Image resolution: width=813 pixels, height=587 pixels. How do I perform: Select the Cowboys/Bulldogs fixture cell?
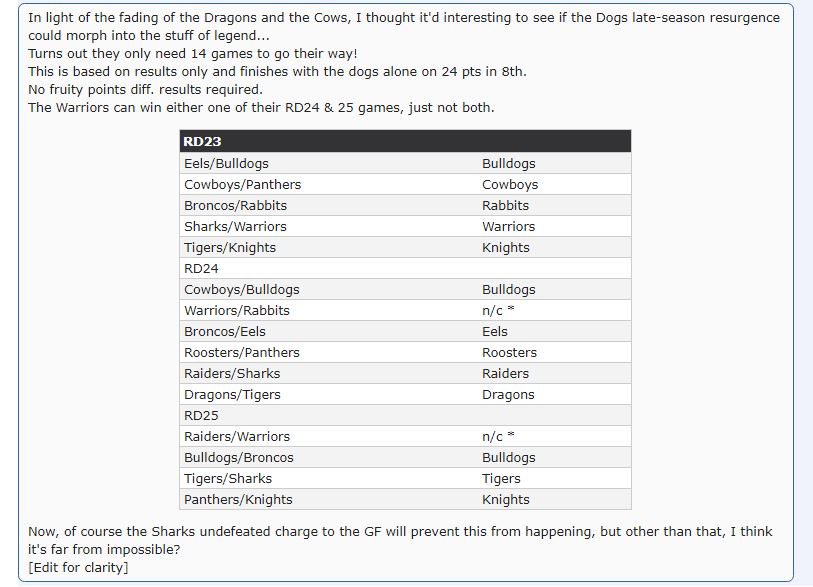(x=242, y=289)
